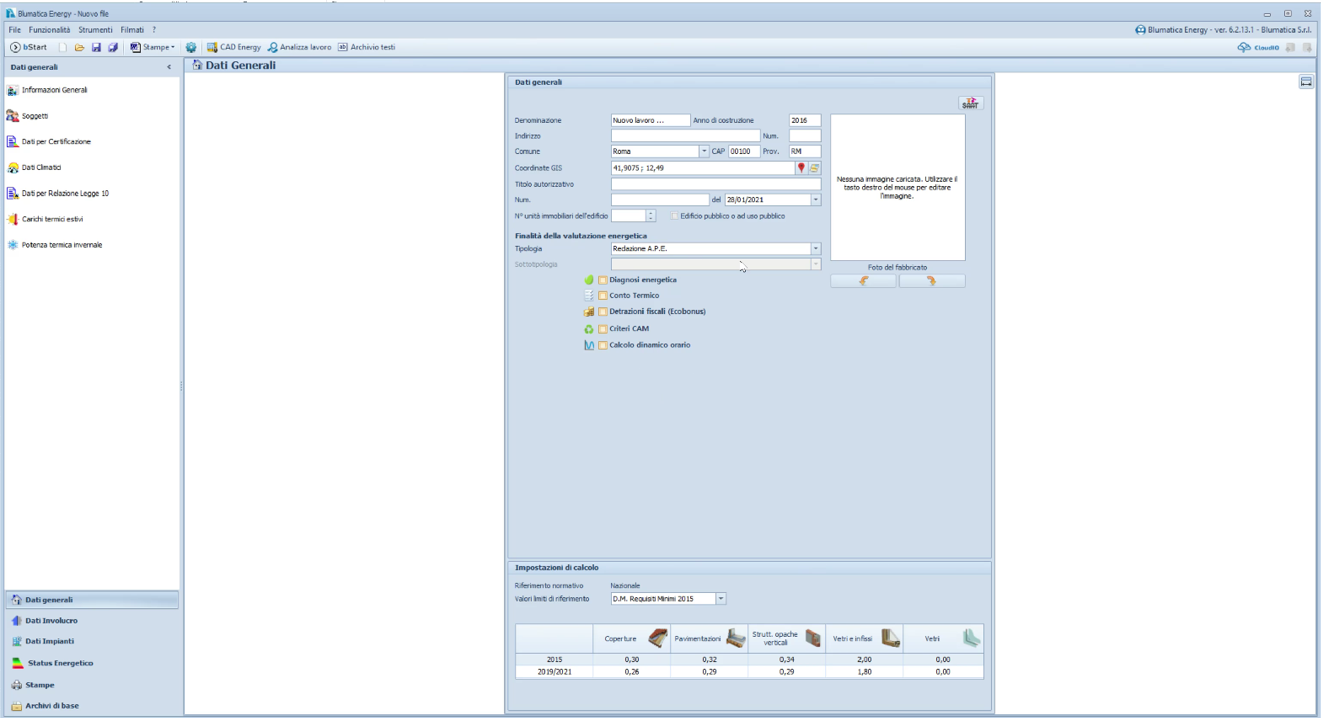This screenshot has width=1321, height=718.
Task: Click the Titolo autorizzativo field
Action: coord(715,184)
